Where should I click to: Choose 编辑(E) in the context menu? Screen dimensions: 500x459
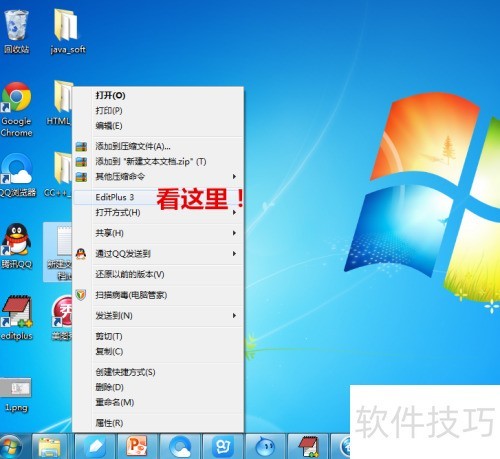pyautogui.click(x=158, y=126)
